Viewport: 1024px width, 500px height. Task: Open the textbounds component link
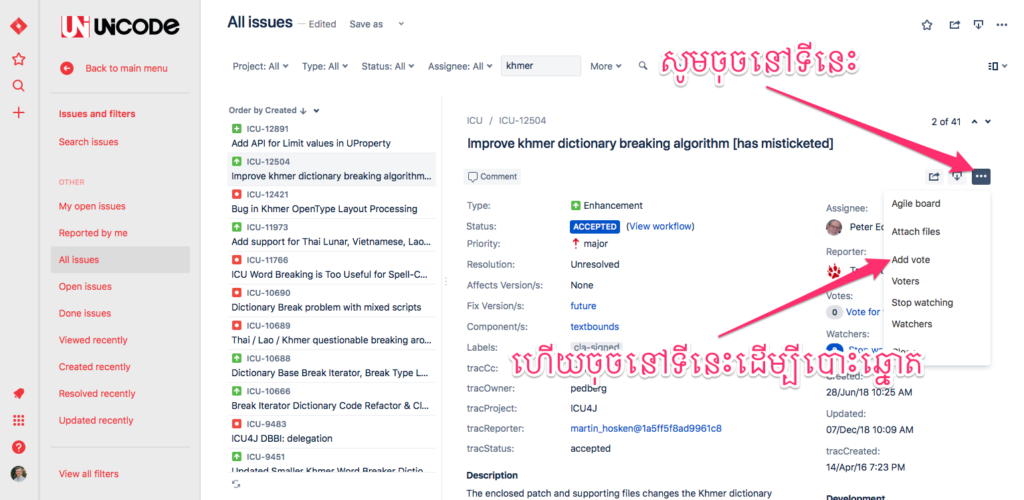click(594, 326)
